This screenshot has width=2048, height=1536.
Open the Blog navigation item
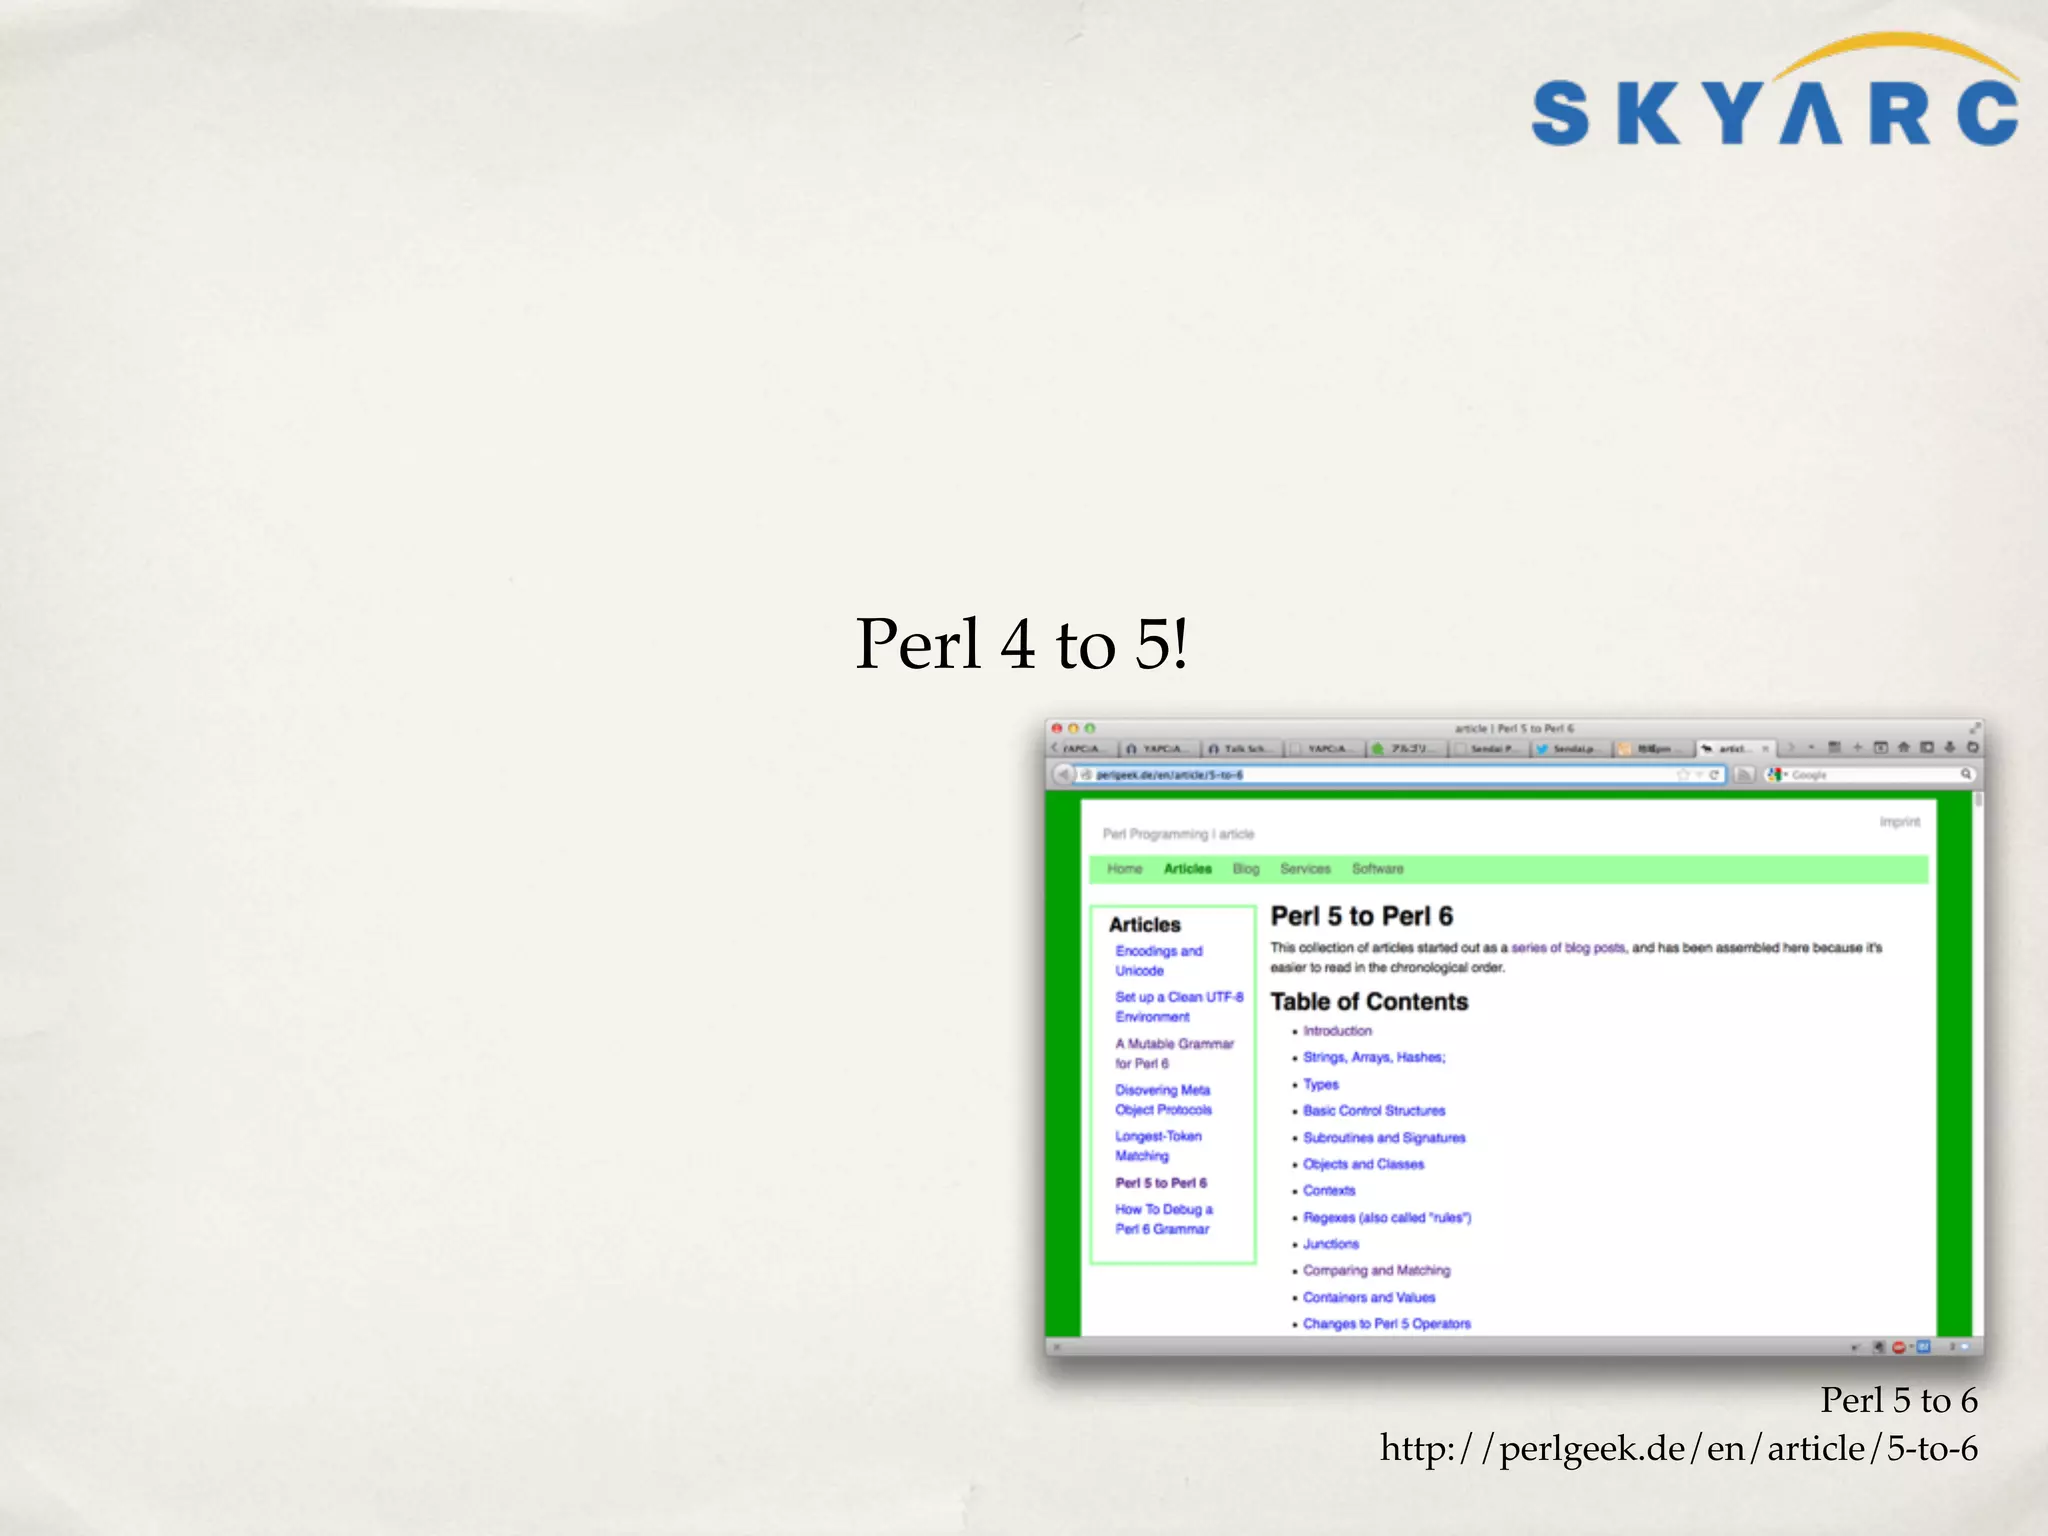coord(1245,869)
